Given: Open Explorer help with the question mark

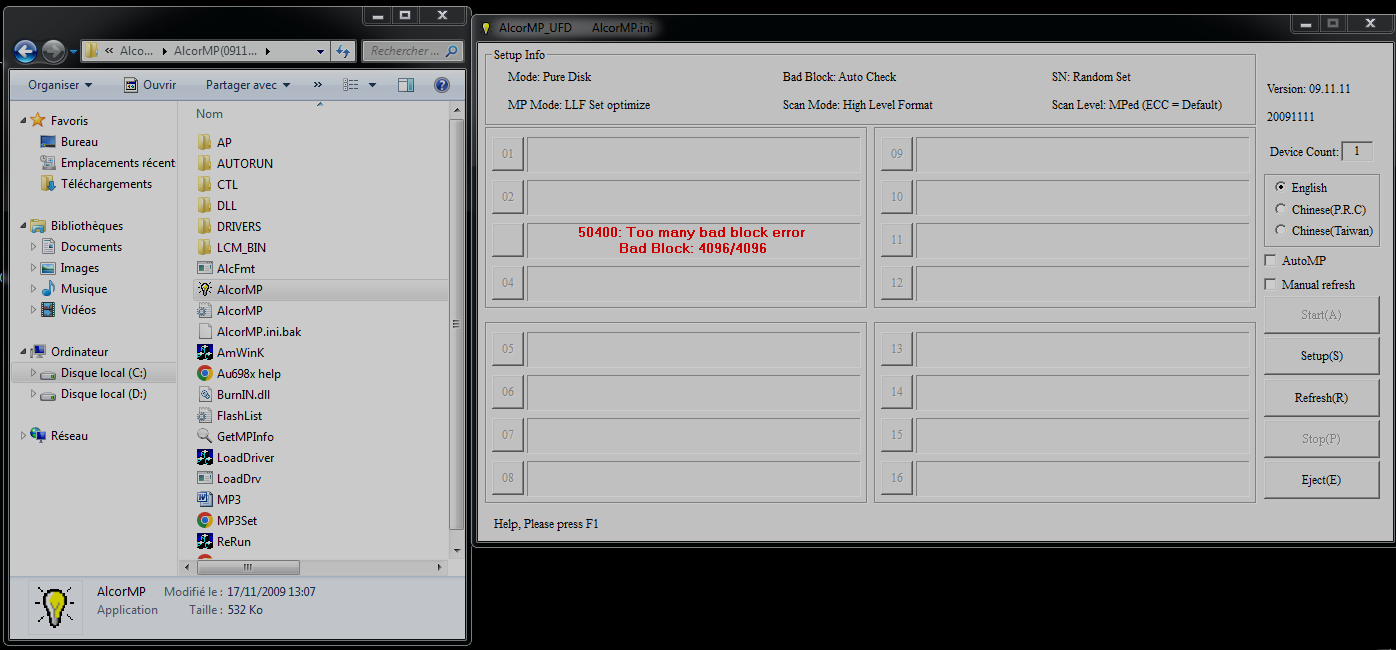Looking at the screenshot, I should coord(442,85).
